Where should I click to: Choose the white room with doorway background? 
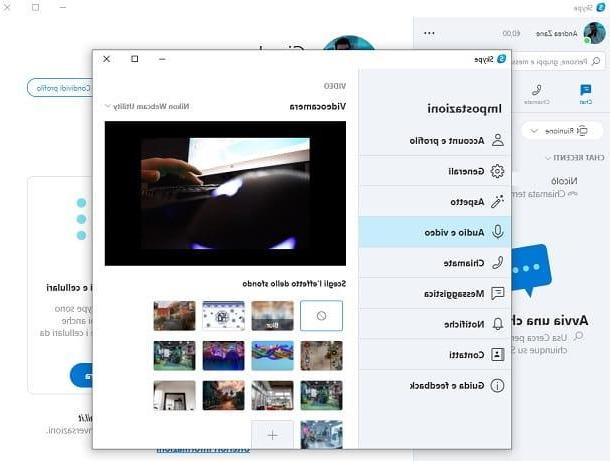(174, 395)
